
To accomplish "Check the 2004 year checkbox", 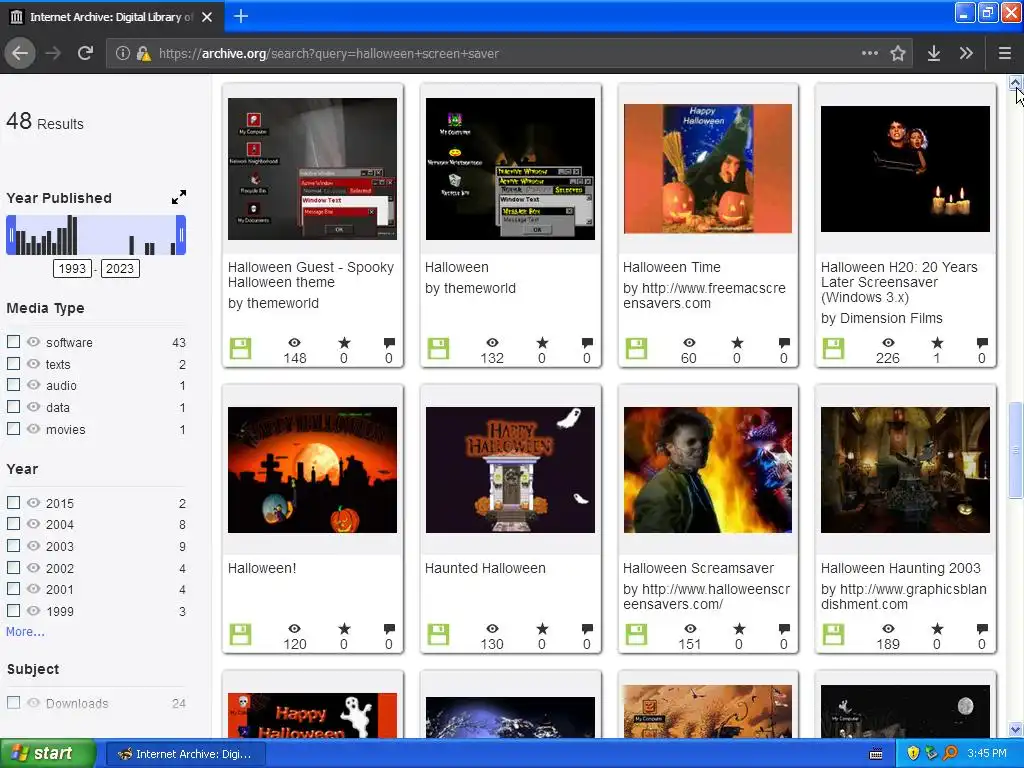I will pyautogui.click(x=13, y=523).
